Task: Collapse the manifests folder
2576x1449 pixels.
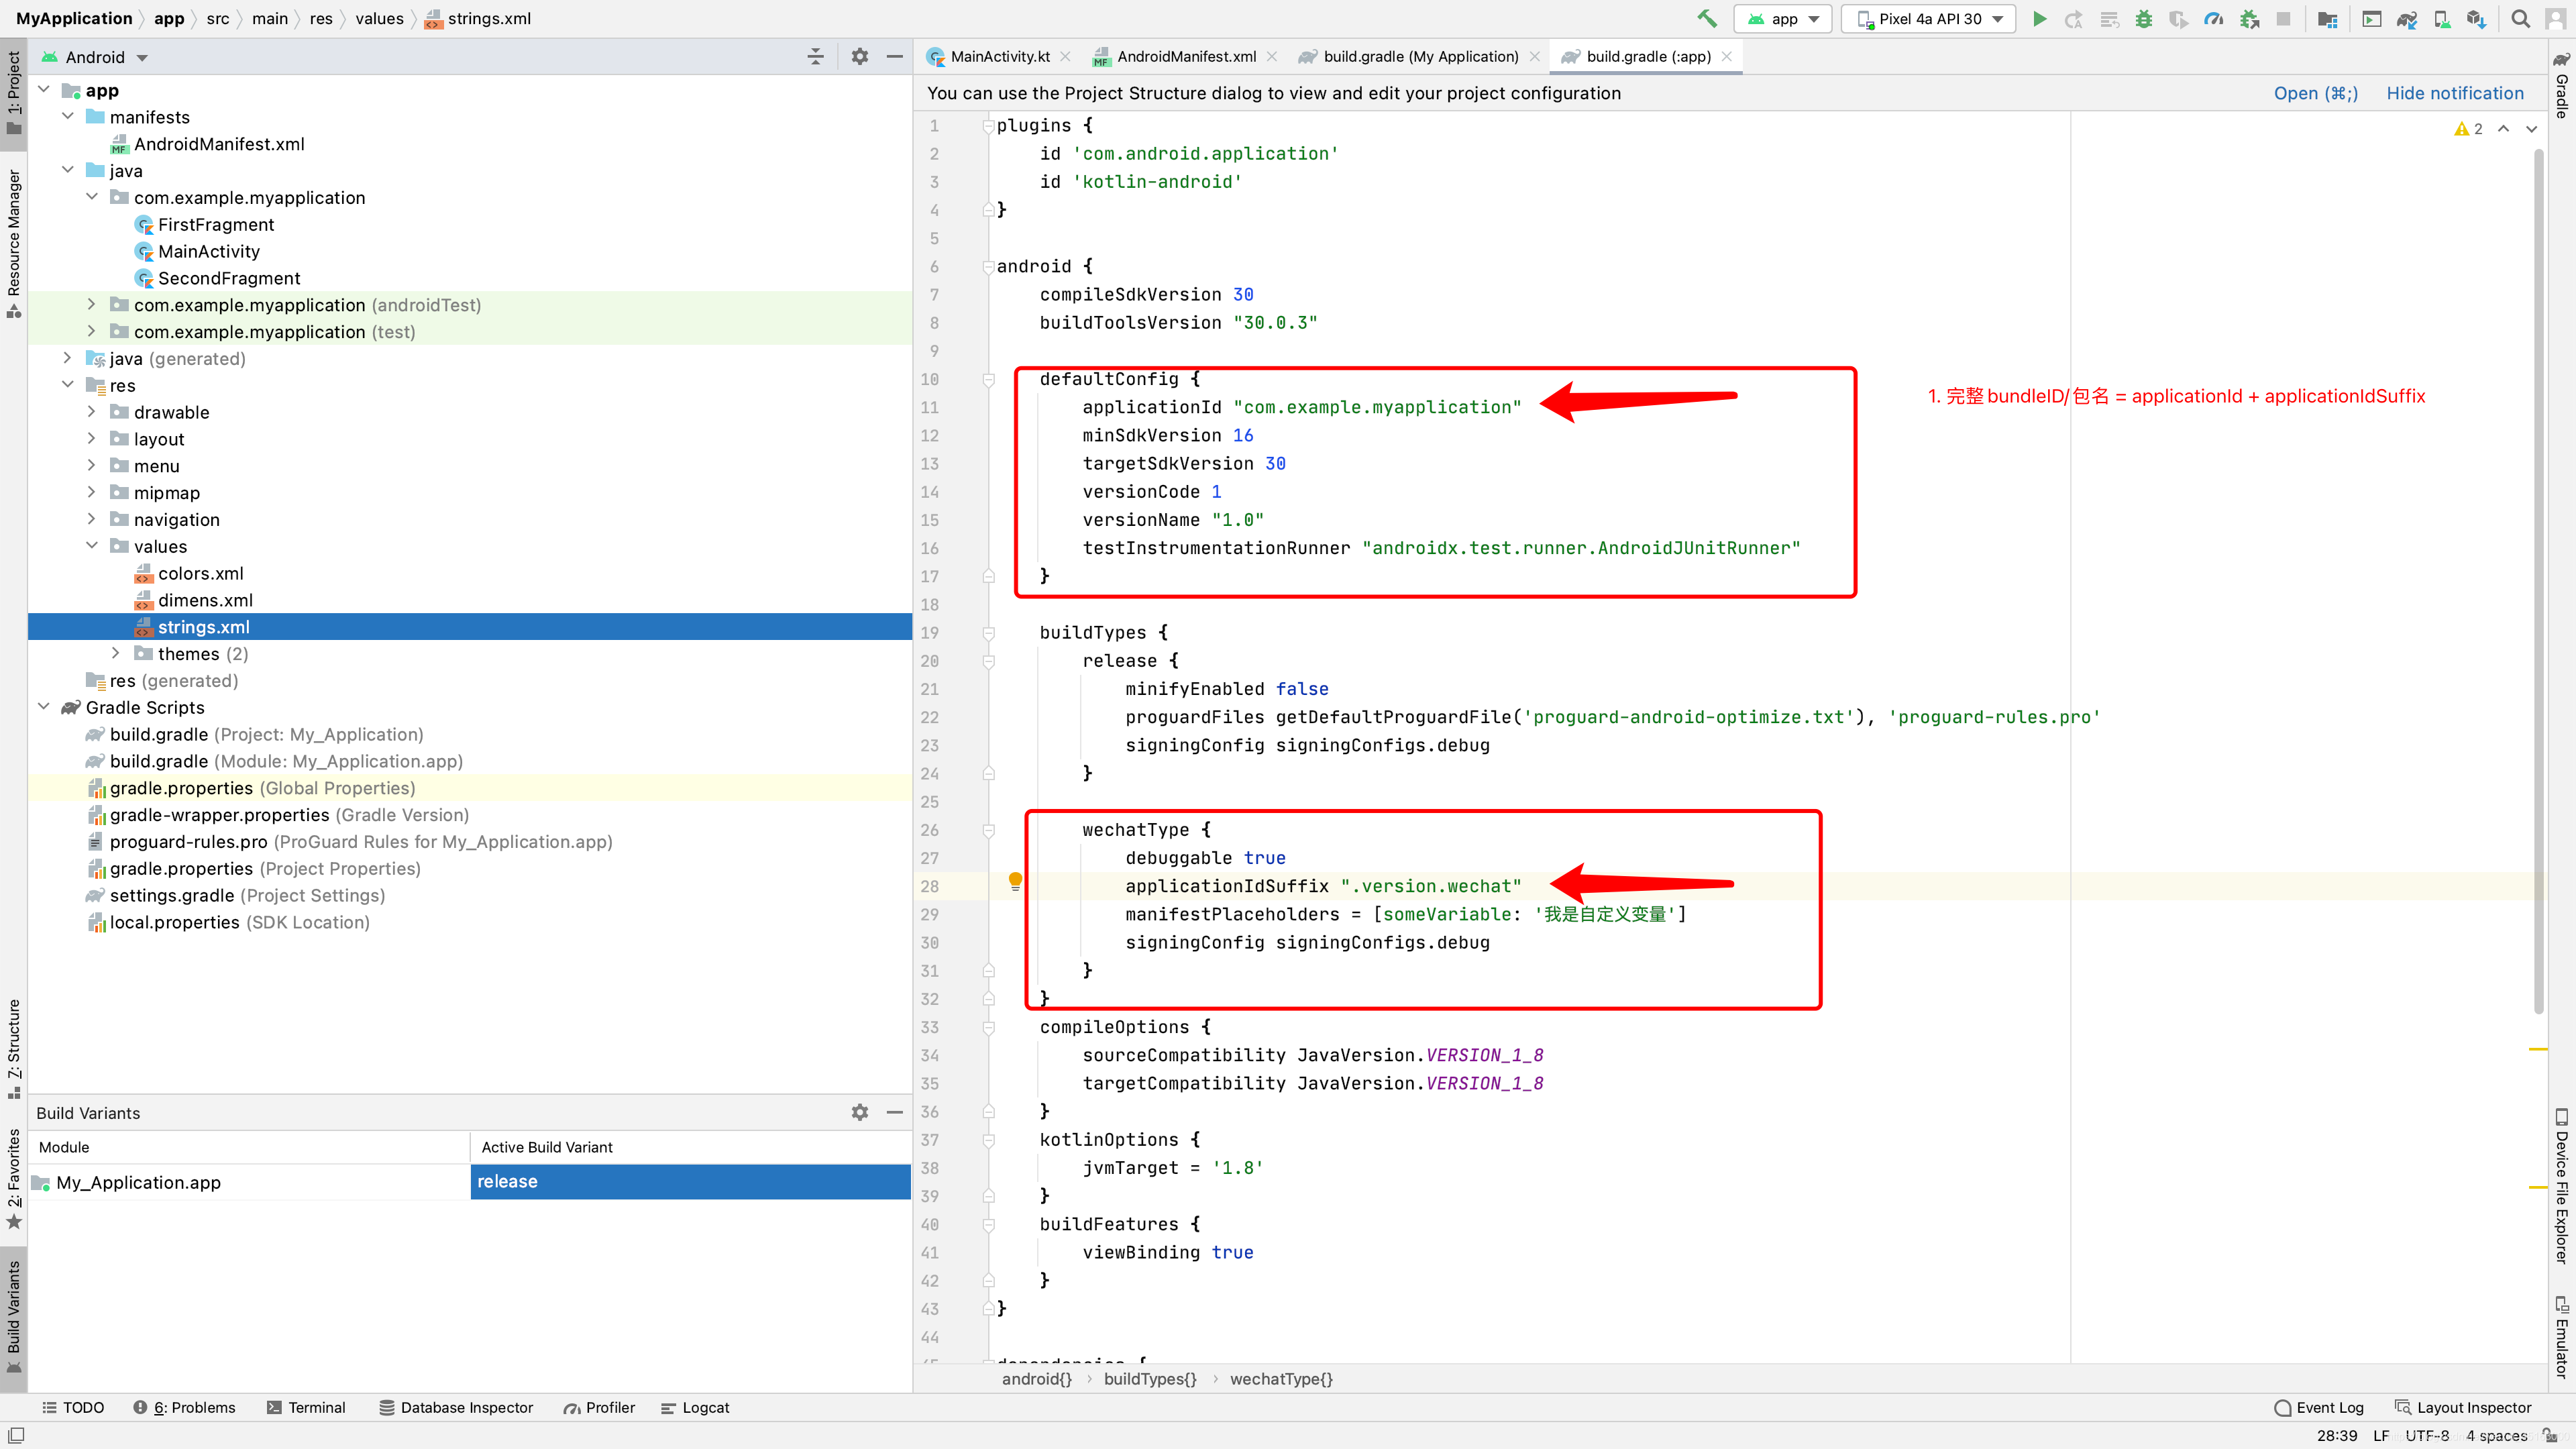Action: (68, 116)
